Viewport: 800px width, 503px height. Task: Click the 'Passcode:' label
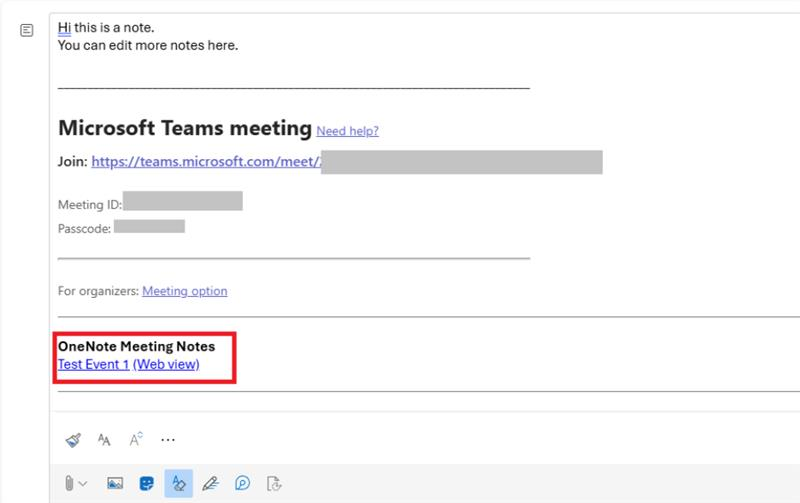84,229
